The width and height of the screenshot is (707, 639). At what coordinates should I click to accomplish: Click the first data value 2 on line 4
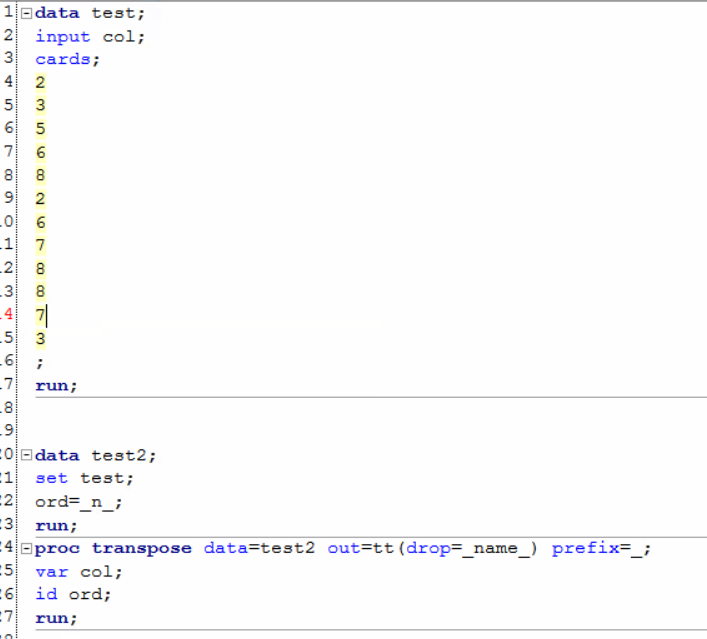41,82
